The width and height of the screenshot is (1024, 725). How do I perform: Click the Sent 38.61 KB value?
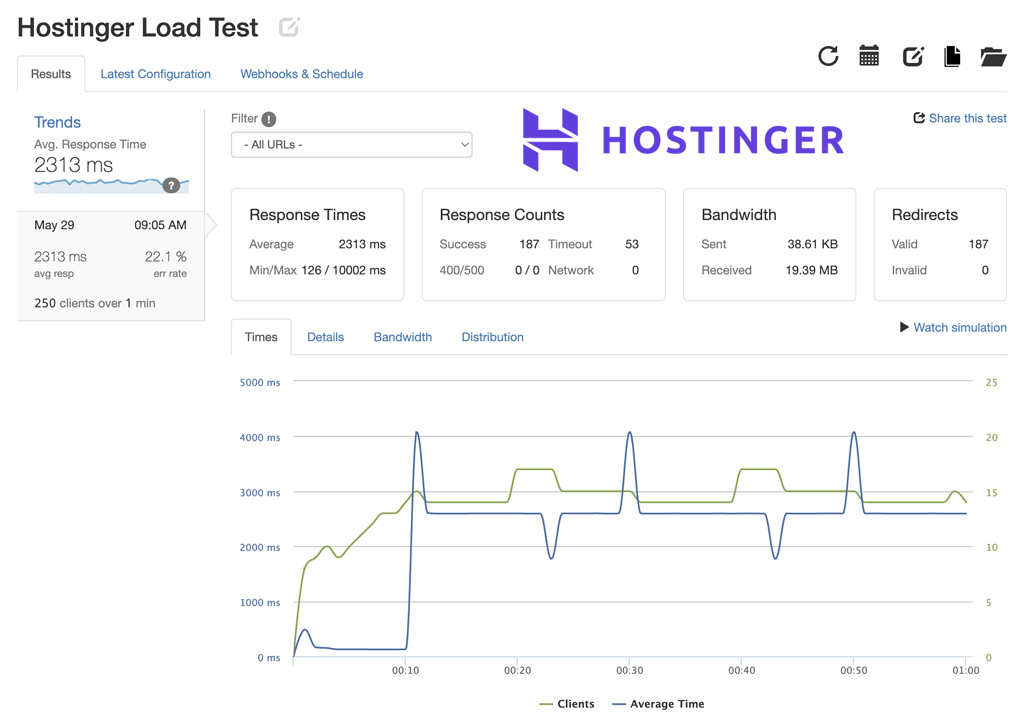click(x=812, y=244)
